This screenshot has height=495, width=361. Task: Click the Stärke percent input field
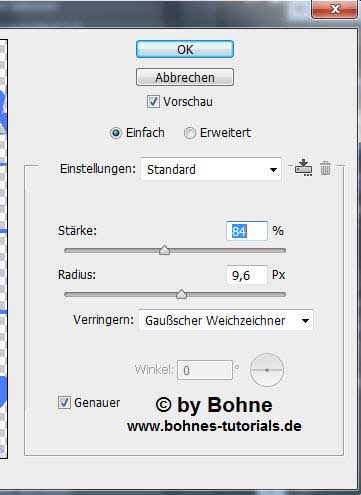247,231
